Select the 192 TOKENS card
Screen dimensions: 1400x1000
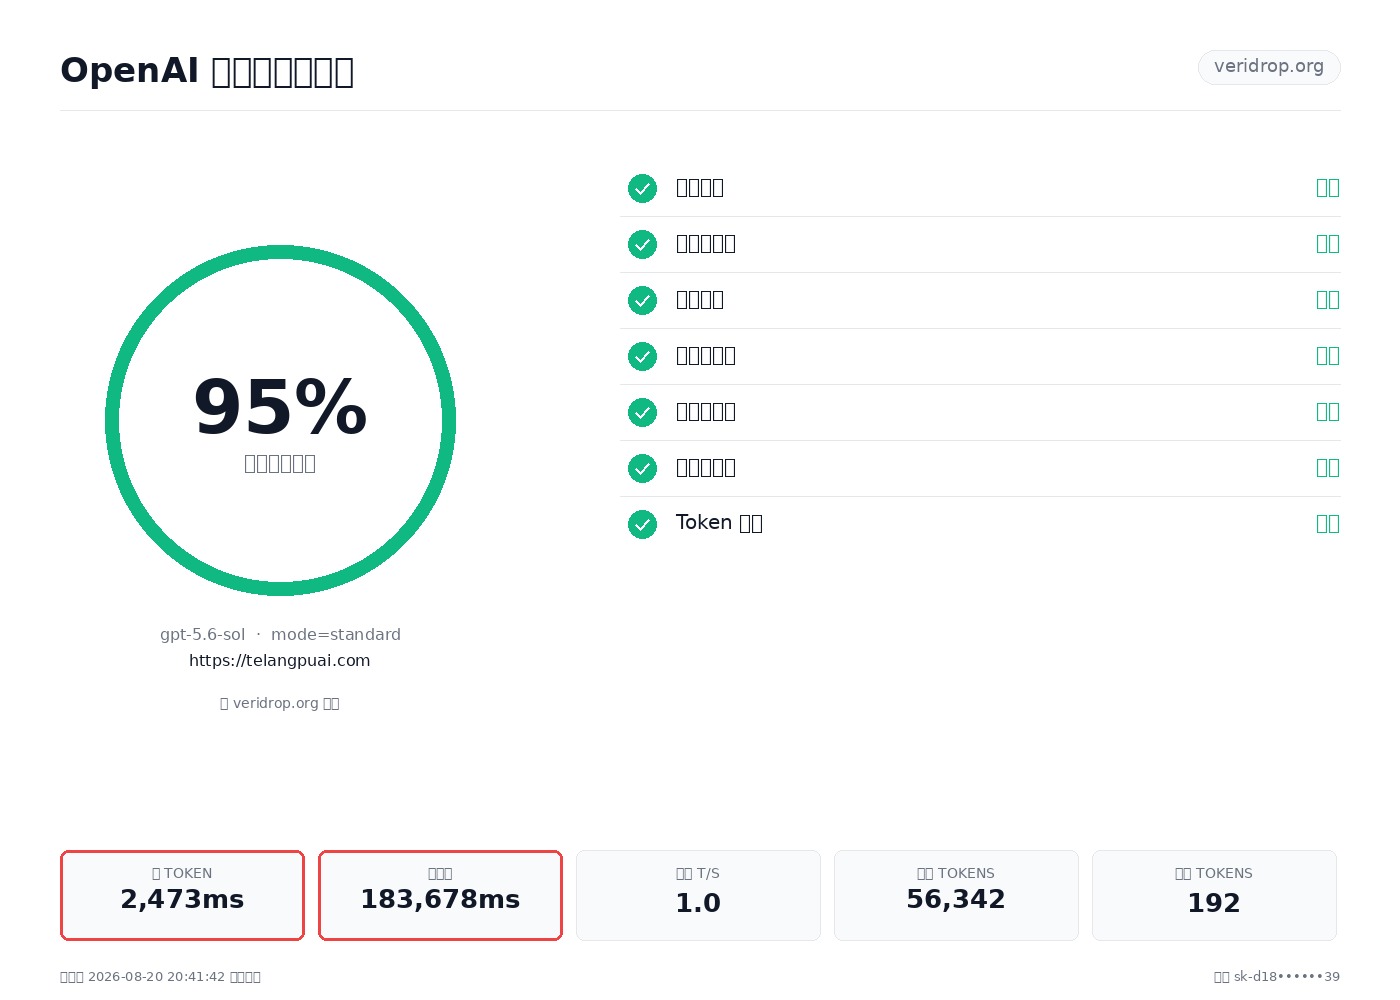[1214, 895]
